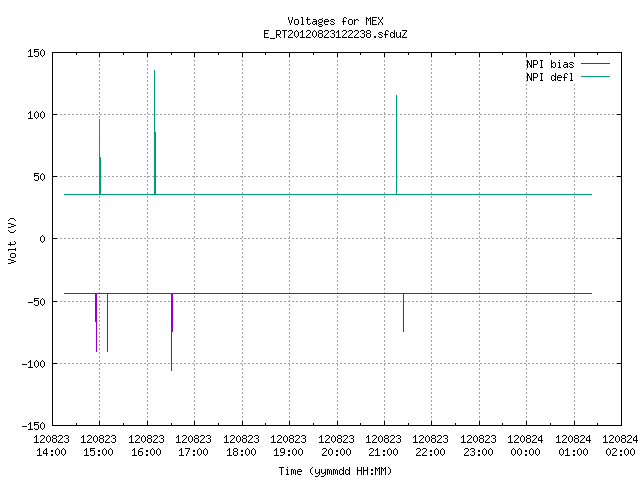Click the 'NPI defl' legend label
This screenshot has width=640, height=480.
[550, 77]
